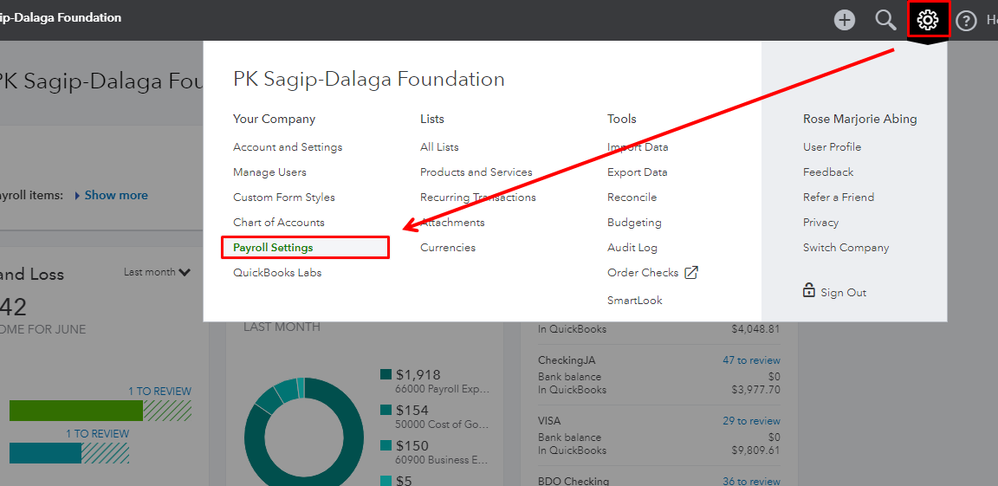The image size is (998, 486).
Task: Click the Order Checks external link icon
Action: (x=691, y=272)
